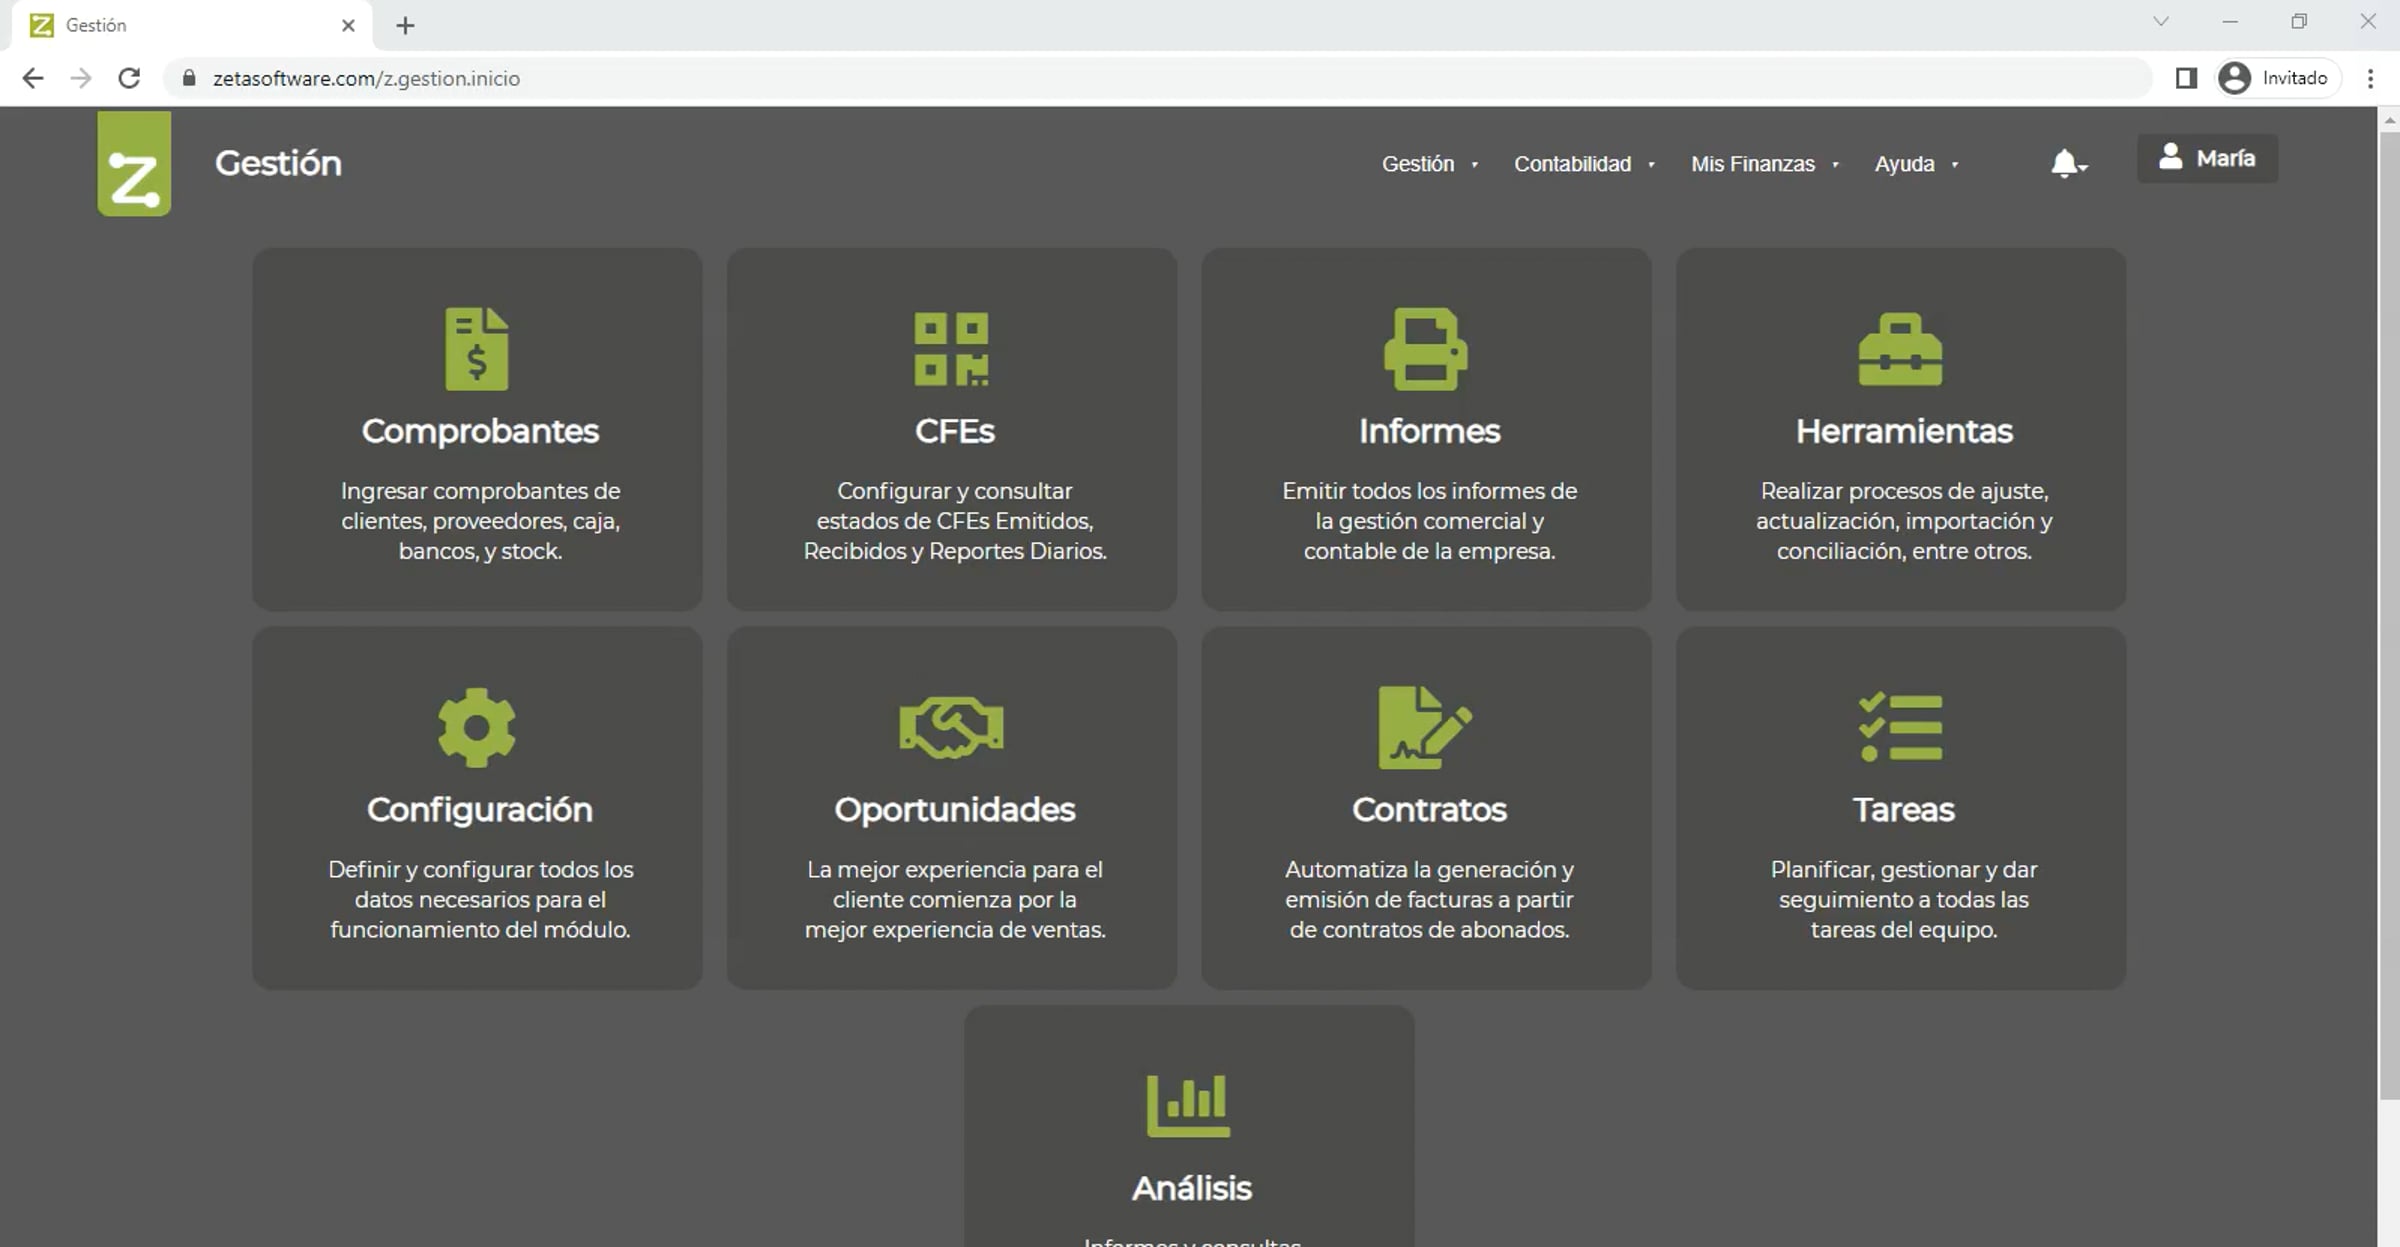
Task: Click the Configuración gear icon
Action: point(477,727)
